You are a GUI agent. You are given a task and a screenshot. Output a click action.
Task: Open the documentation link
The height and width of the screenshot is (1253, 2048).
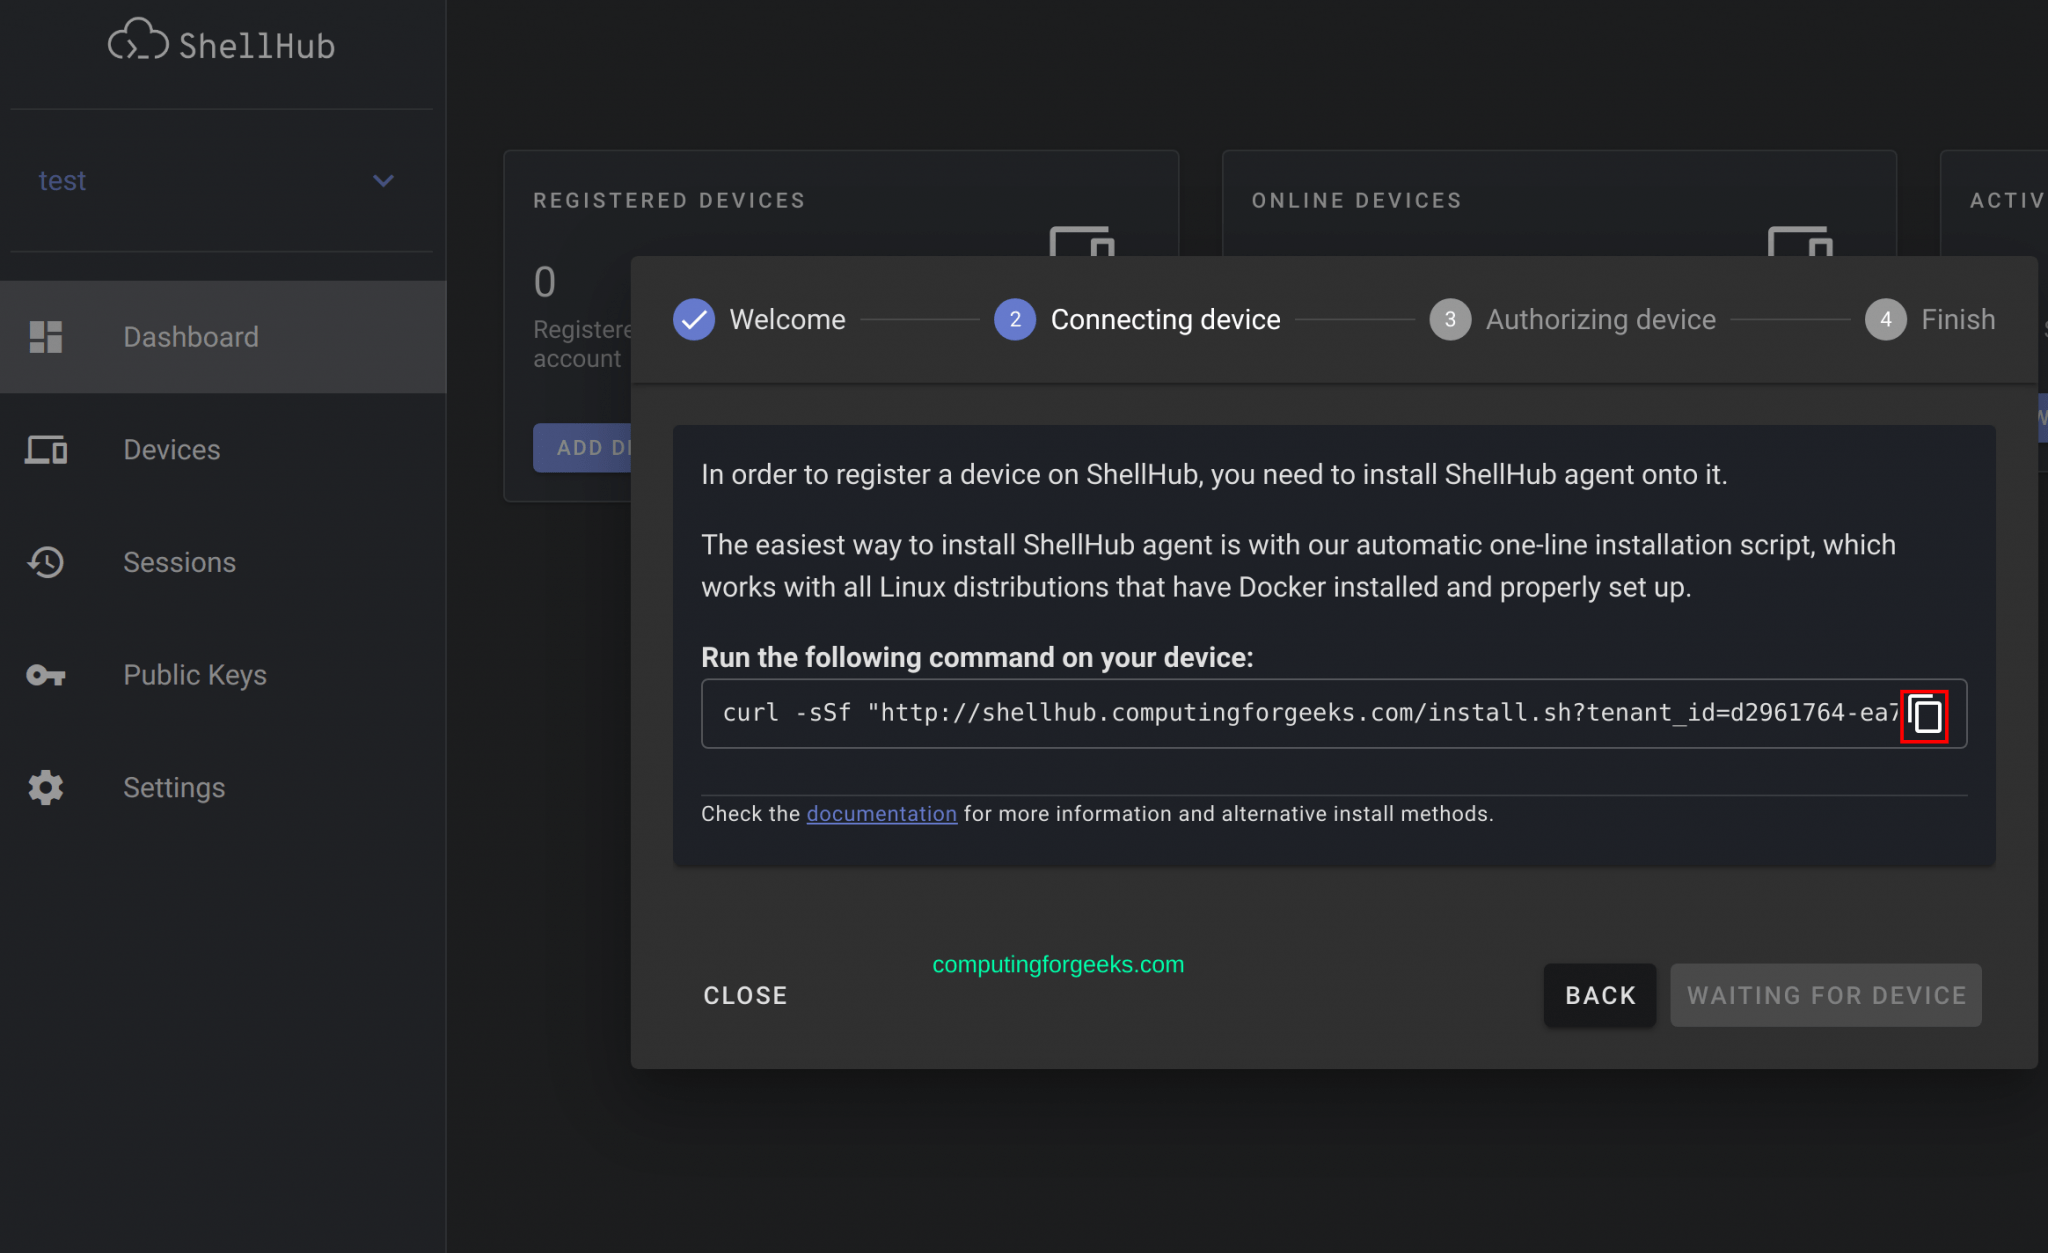tap(881, 814)
